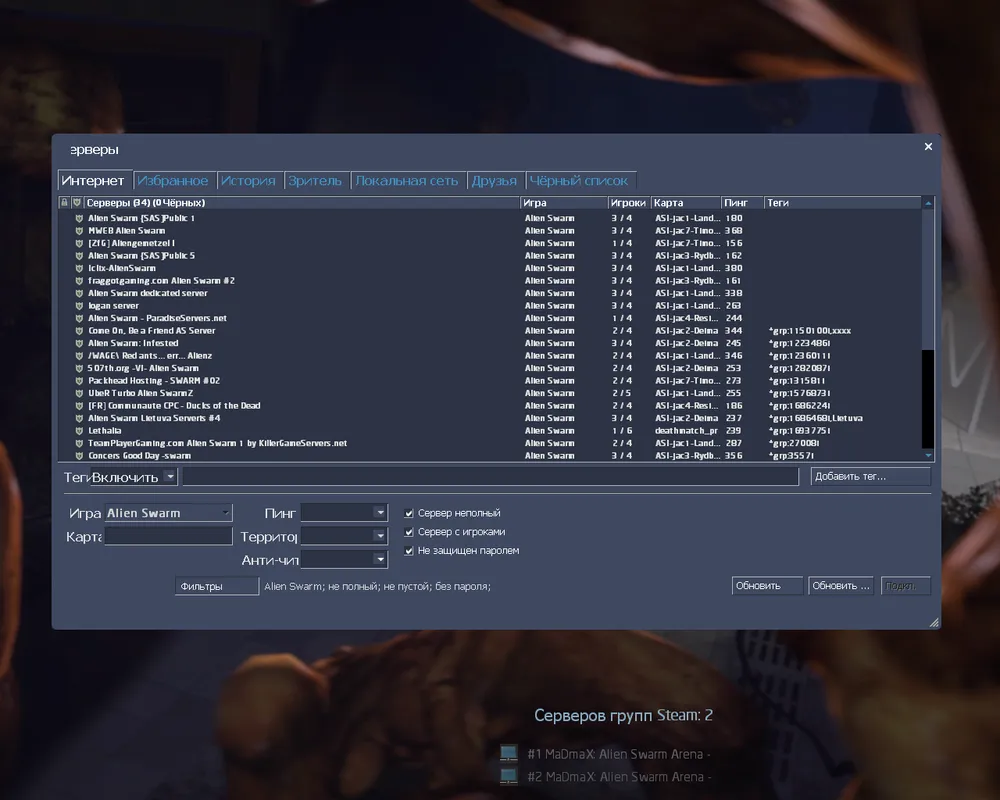Click the shield icon beside logan server
The image size is (1000, 800).
tap(78, 306)
